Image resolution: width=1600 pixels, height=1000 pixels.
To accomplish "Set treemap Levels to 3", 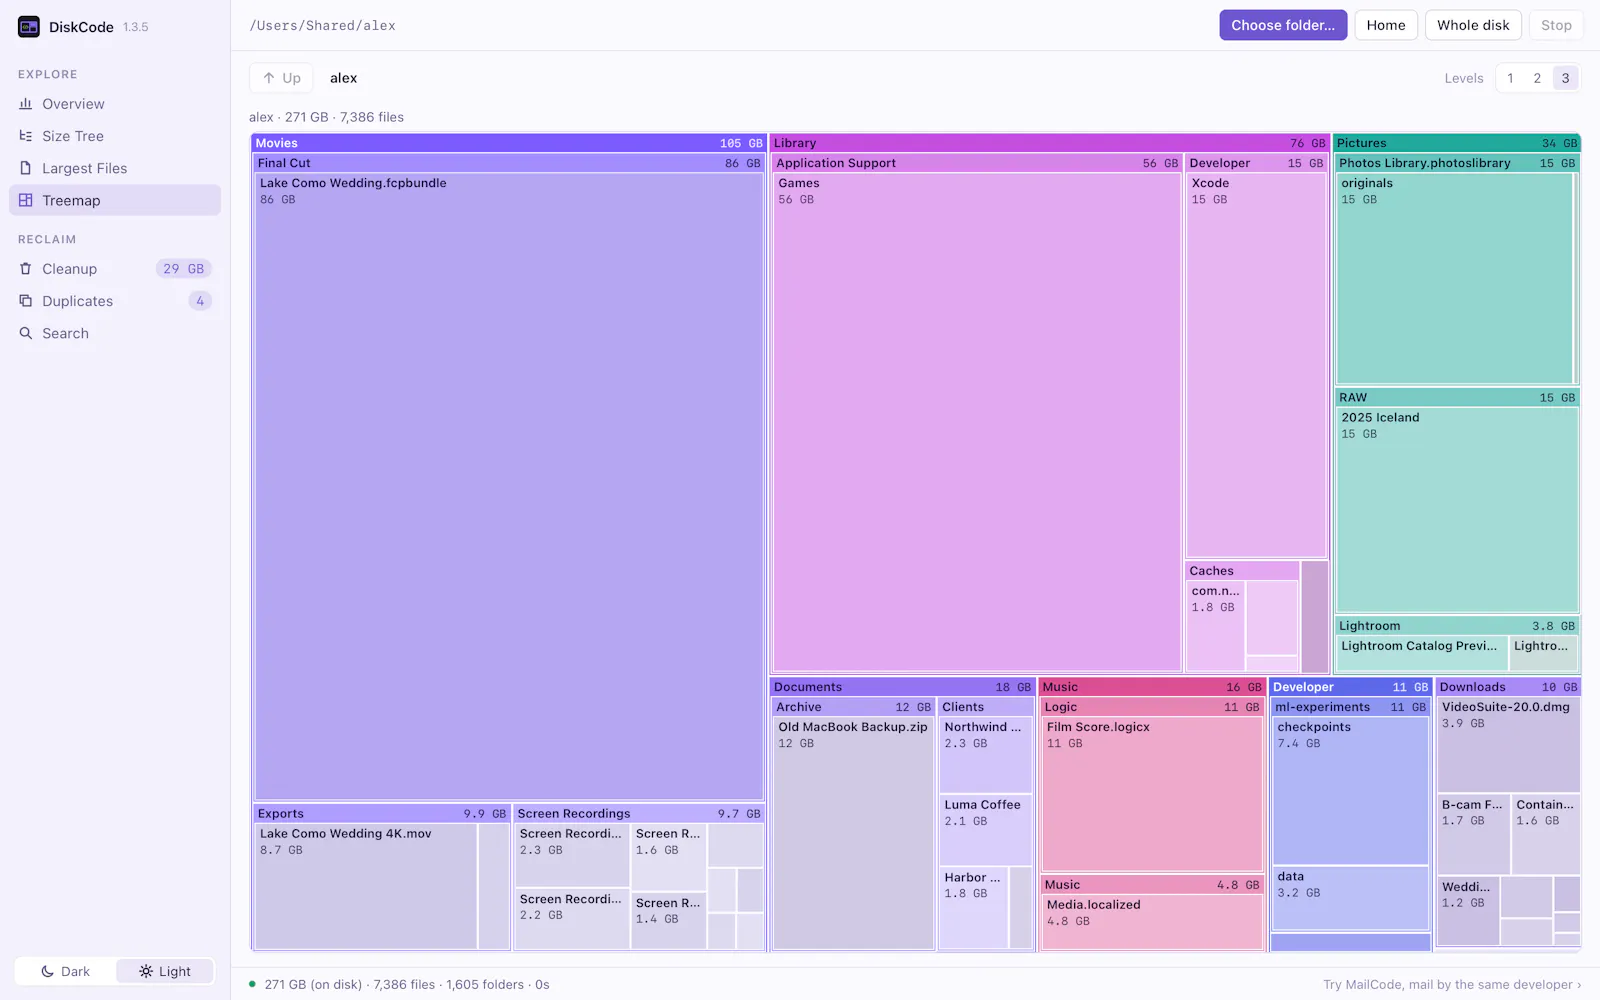I will pos(1565,78).
